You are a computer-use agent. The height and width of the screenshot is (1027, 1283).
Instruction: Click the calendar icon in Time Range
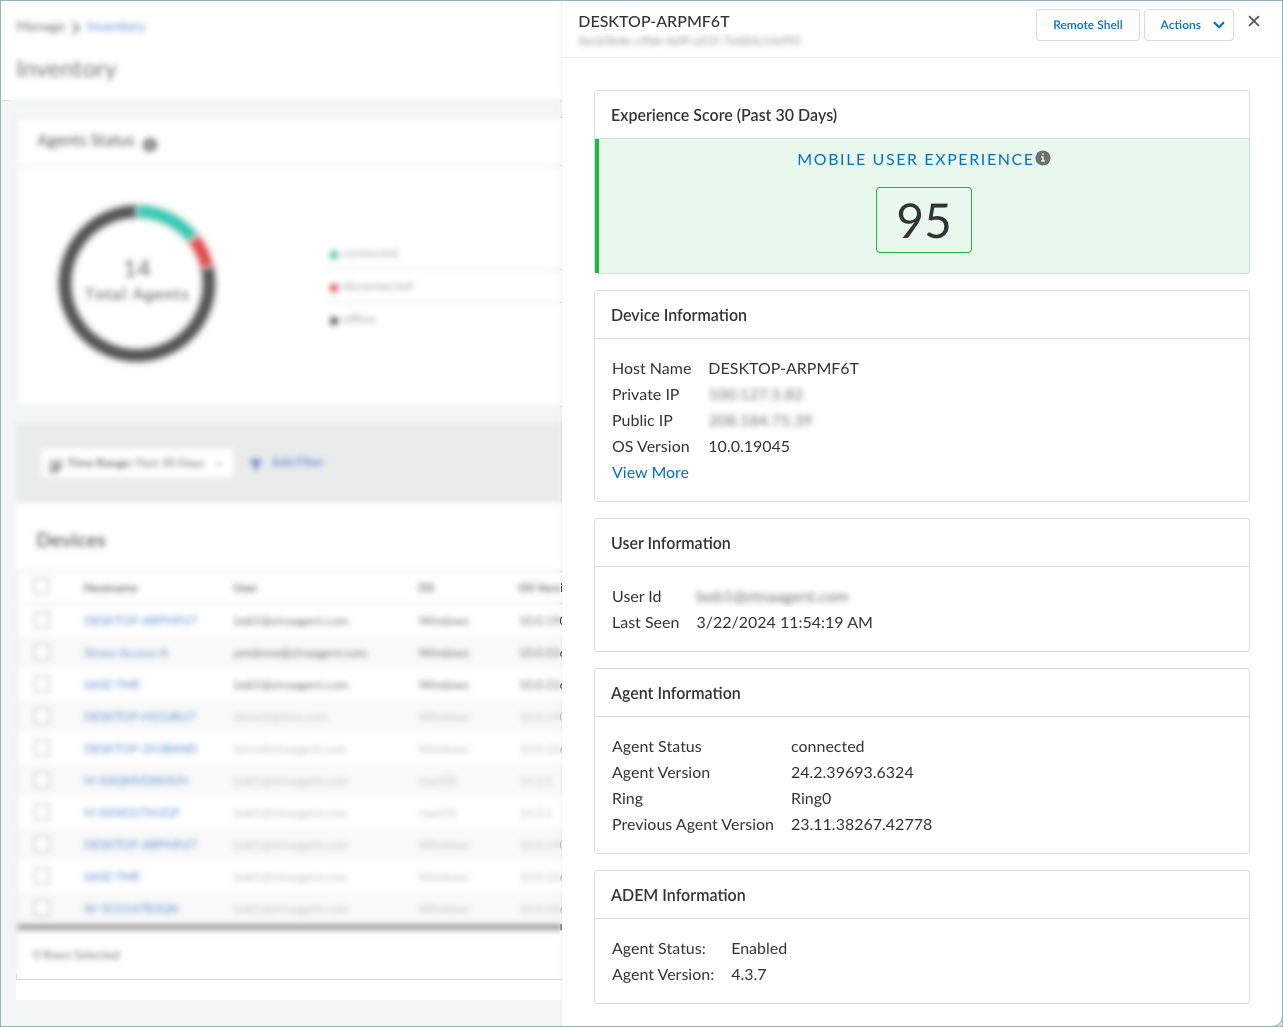(x=56, y=465)
